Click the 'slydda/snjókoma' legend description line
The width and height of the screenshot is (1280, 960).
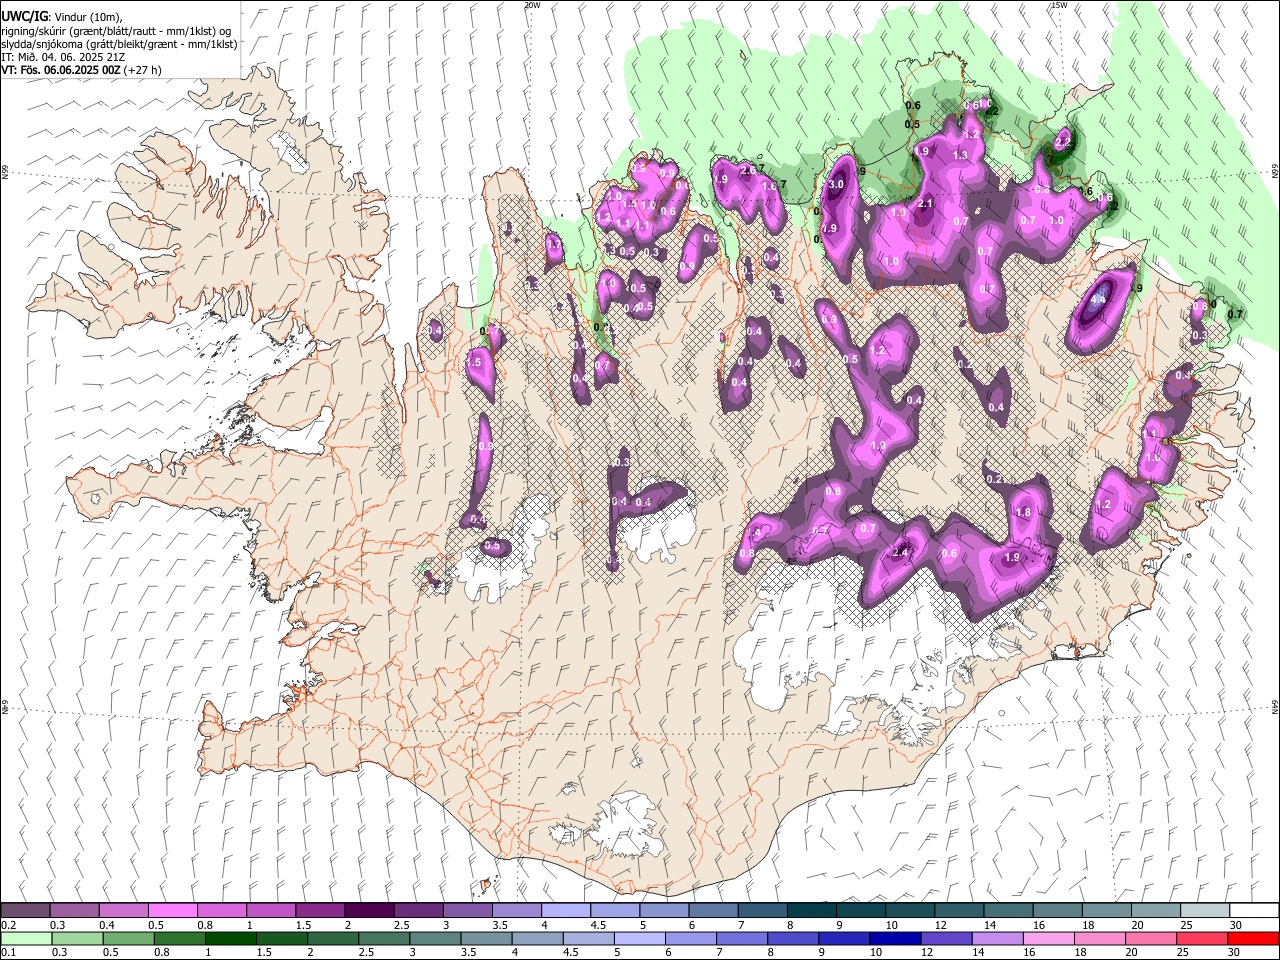point(119,44)
